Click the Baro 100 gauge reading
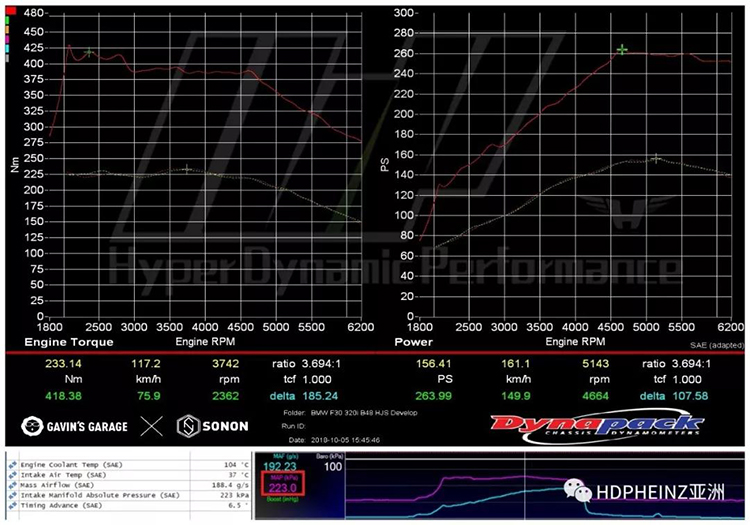The width and height of the screenshot is (750, 525). [333, 467]
